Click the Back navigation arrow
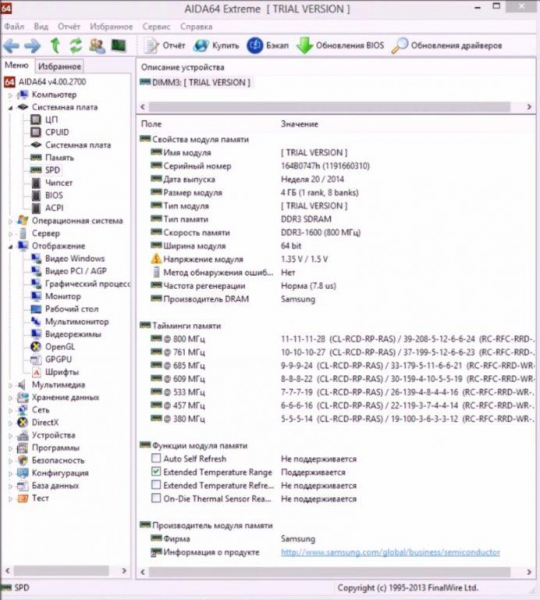The image size is (540, 600). [x=11, y=46]
